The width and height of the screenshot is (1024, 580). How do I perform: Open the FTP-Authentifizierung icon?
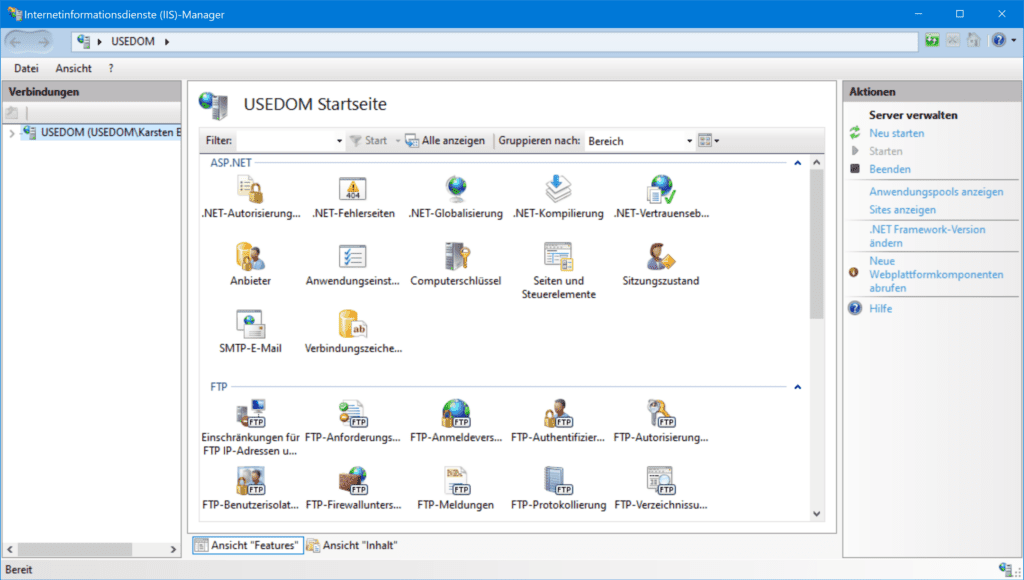pyautogui.click(x=558, y=413)
